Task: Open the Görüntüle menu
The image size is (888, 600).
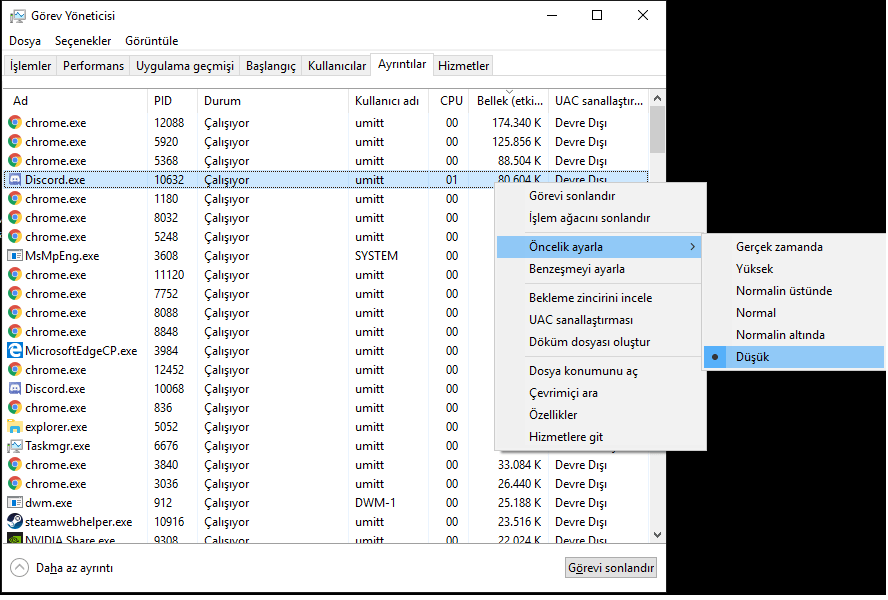Action: click(152, 41)
